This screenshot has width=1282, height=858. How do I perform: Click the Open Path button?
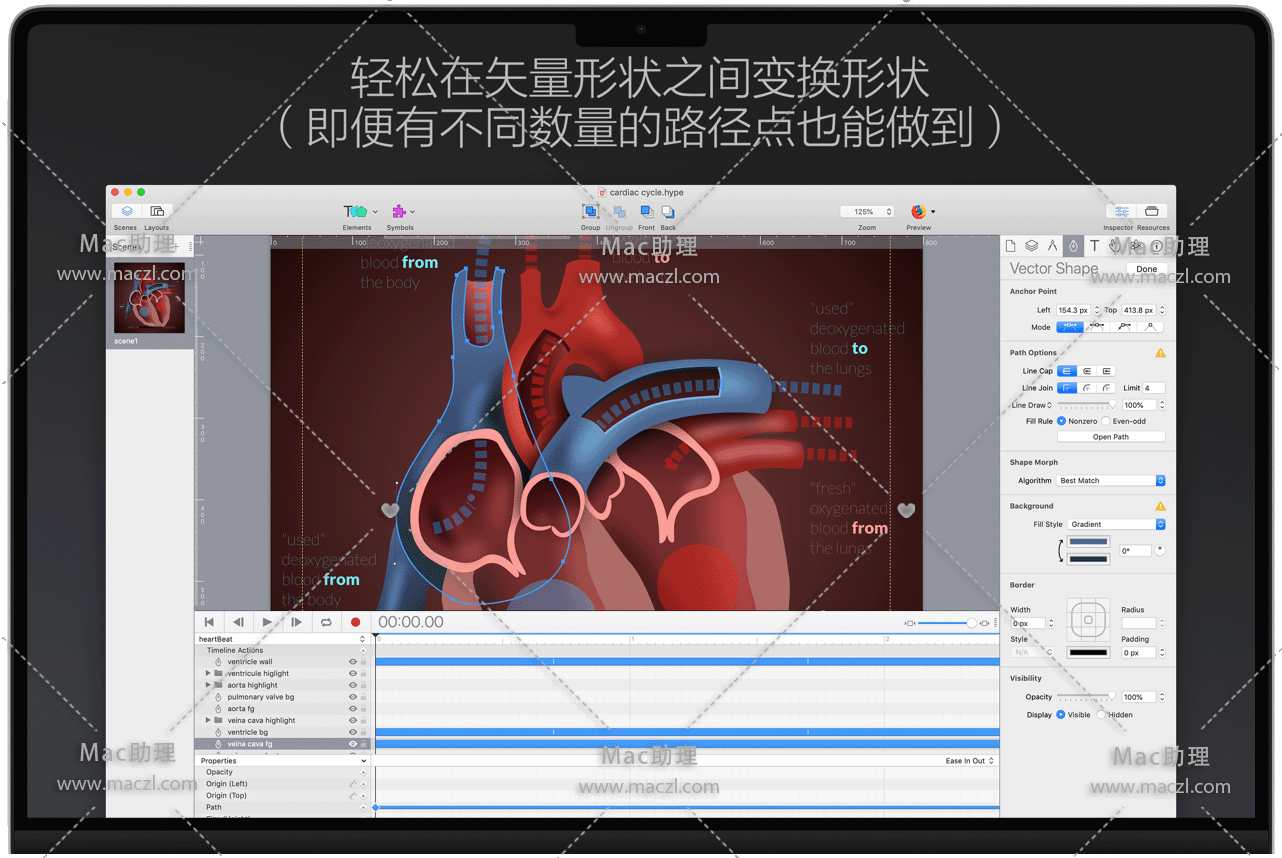[1110, 437]
